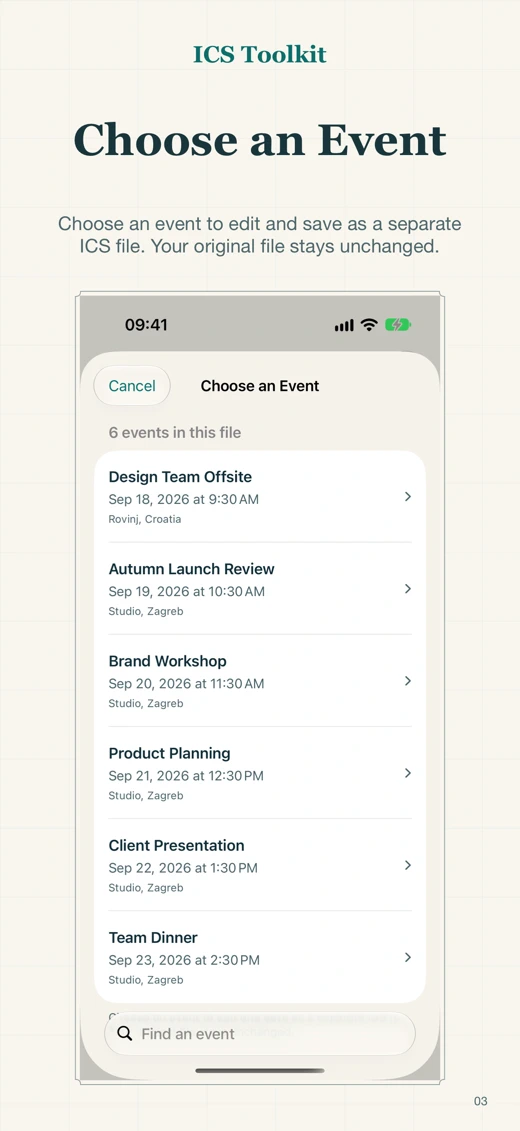Select the Team Dinner title
This screenshot has height=1131, width=520.
click(x=153, y=938)
